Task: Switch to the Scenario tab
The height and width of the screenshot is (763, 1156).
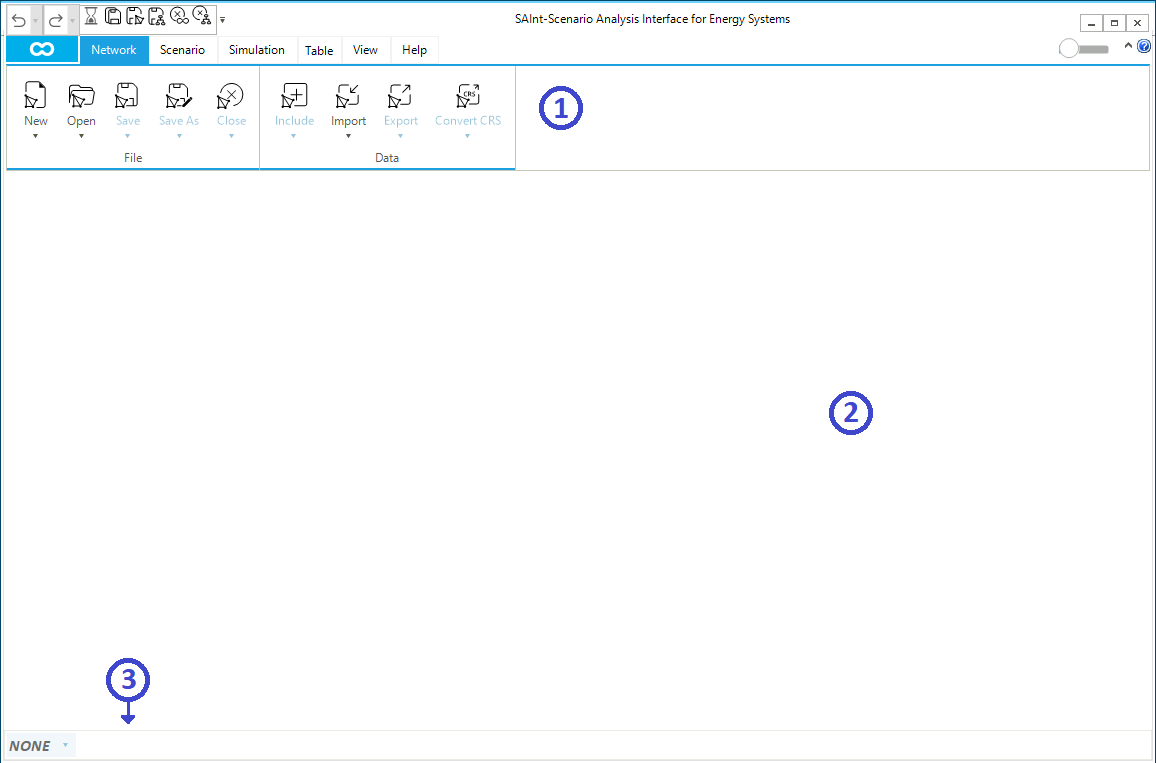Action: [x=182, y=50]
